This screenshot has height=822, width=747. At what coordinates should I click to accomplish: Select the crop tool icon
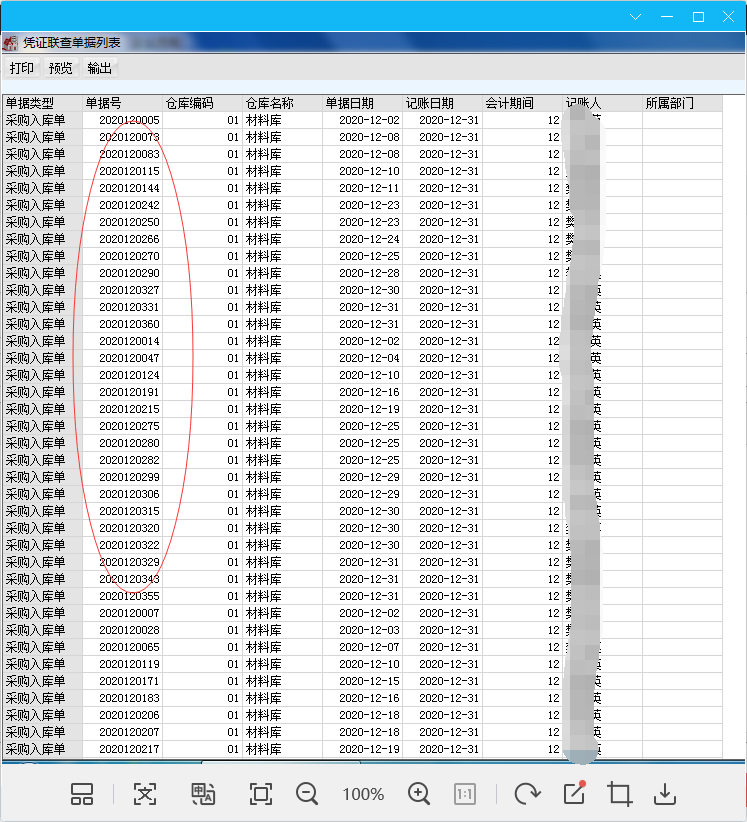pos(620,794)
